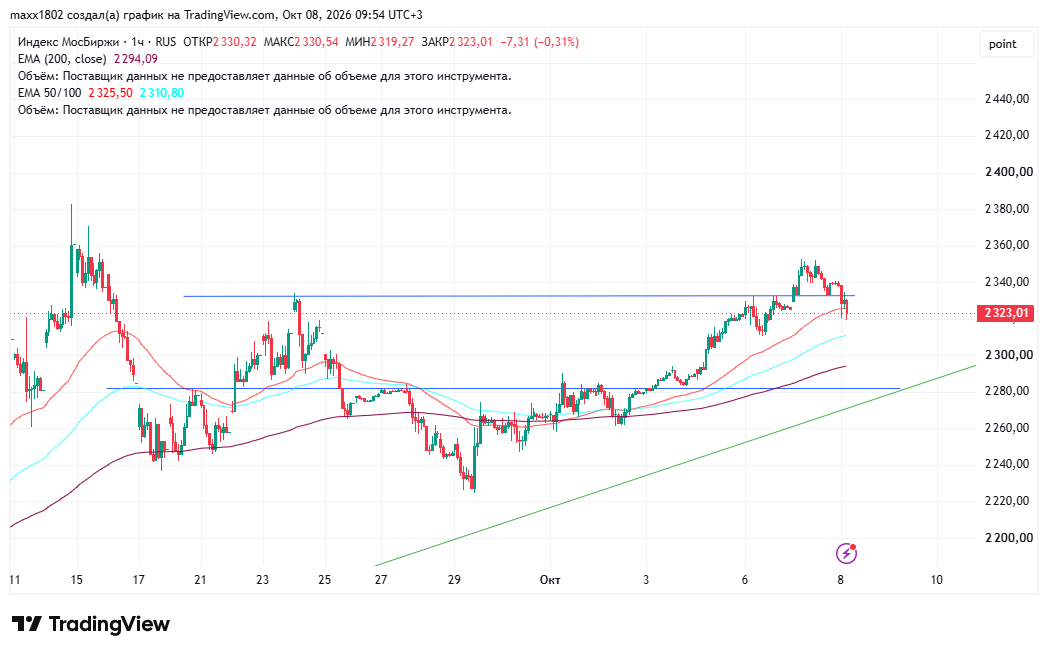Click the change value −7,31 (−0,31%)

coord(539,41)
